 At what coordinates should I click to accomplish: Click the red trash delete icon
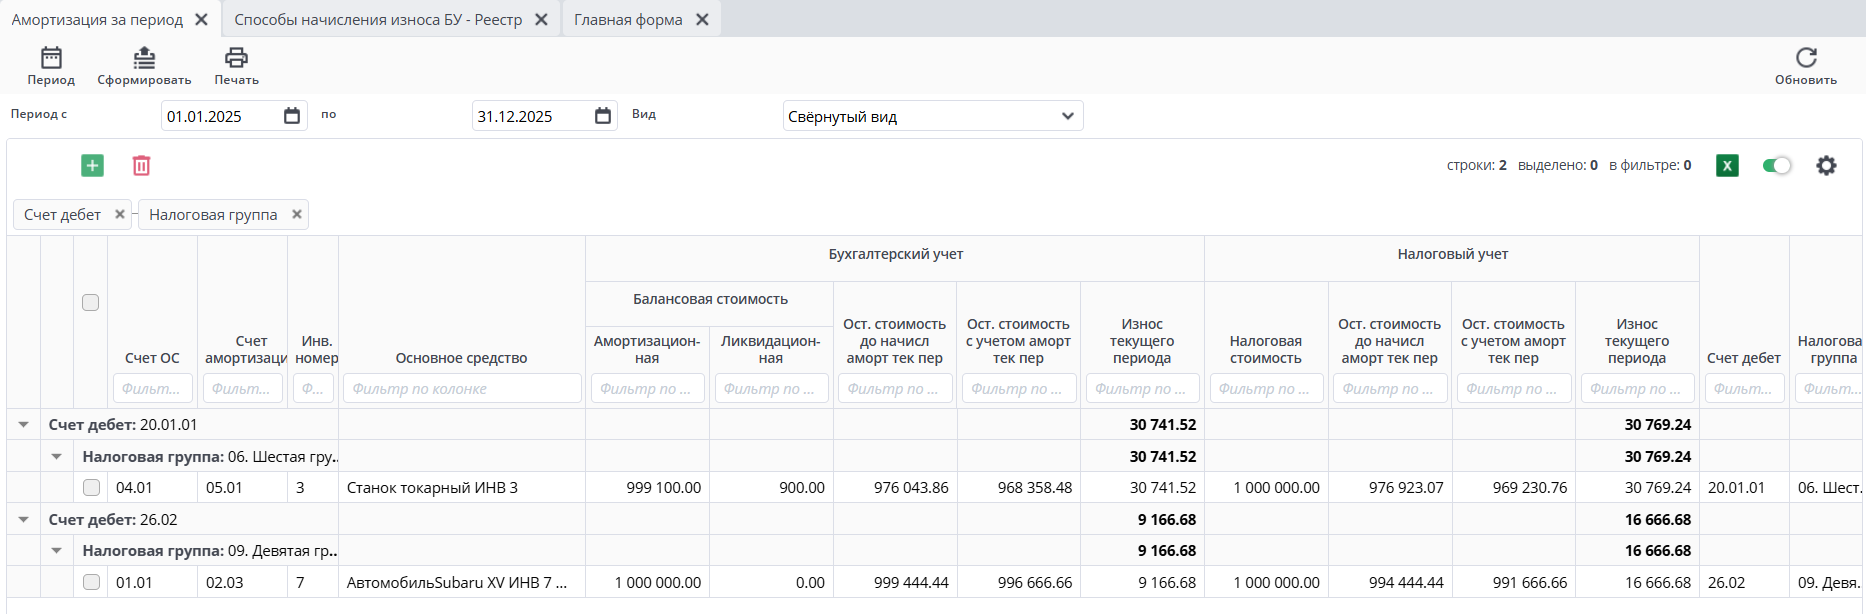click(x=142, y=166)
